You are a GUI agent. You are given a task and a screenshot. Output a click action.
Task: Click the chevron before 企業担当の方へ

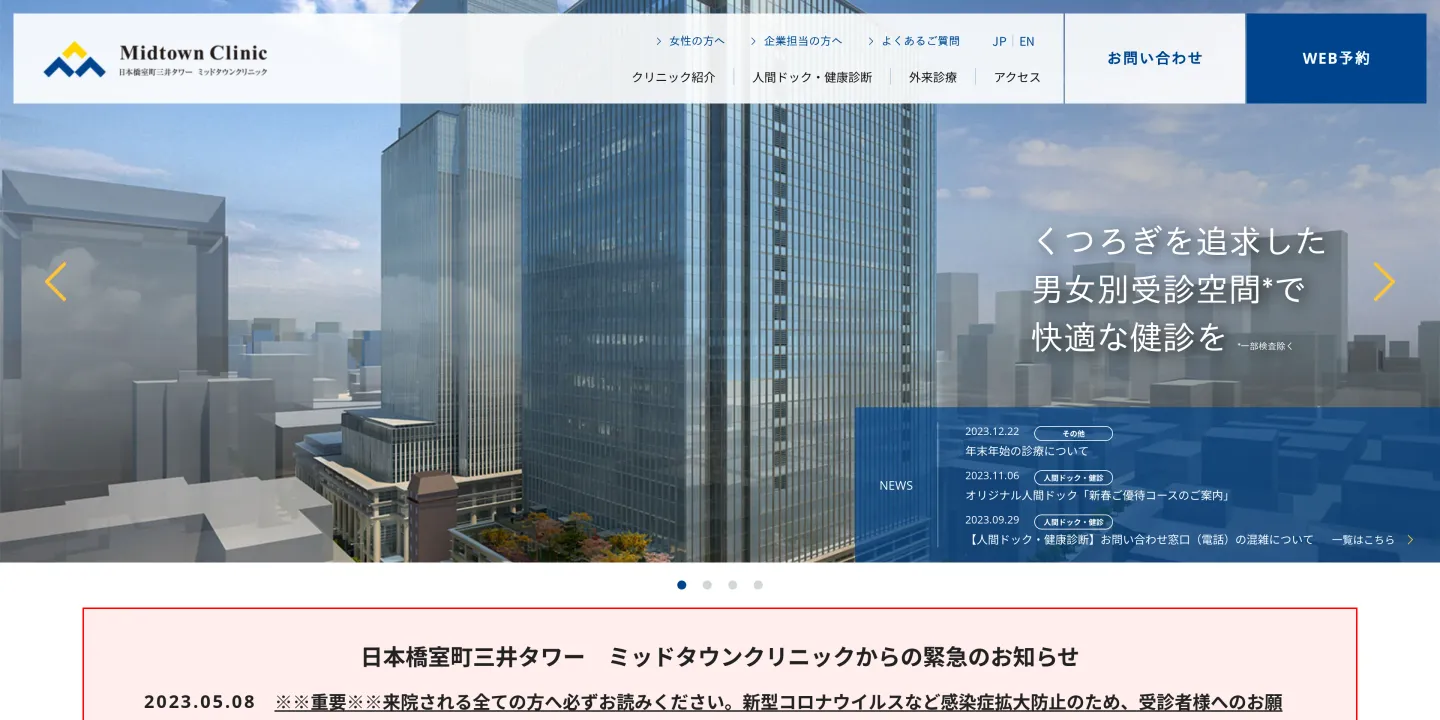[752, 41]
